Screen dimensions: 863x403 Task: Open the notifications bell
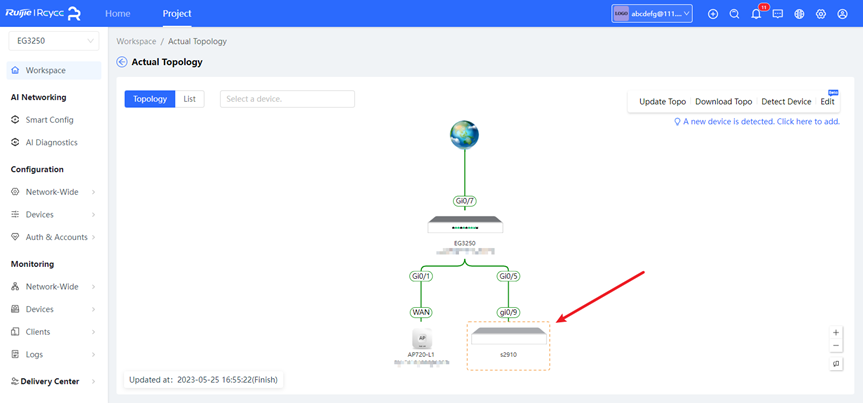(x=756, y=14)
